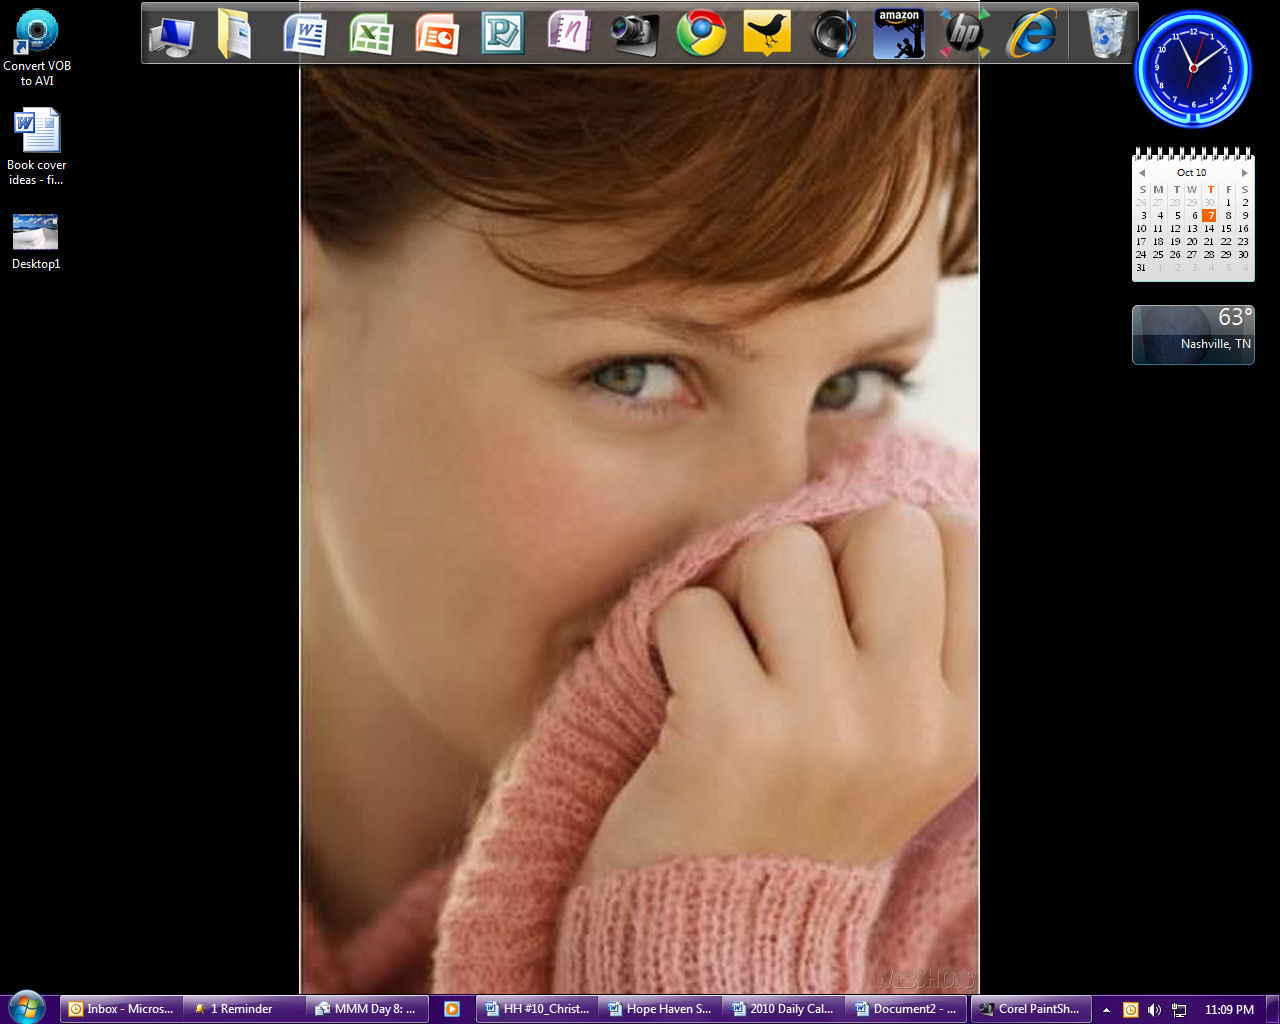Viewport: 1280px width, 1024px height.
Task: Open the Hope Haven Word document window
Action: click(660, 1009)
